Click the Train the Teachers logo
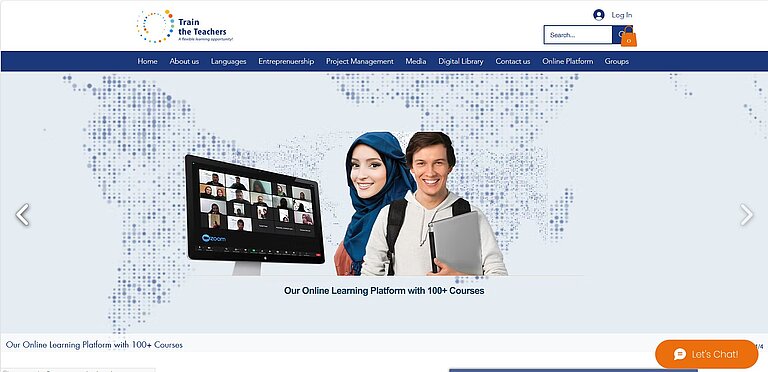Image resolution: width=768 pixels, height=372 pixels. 185,26
